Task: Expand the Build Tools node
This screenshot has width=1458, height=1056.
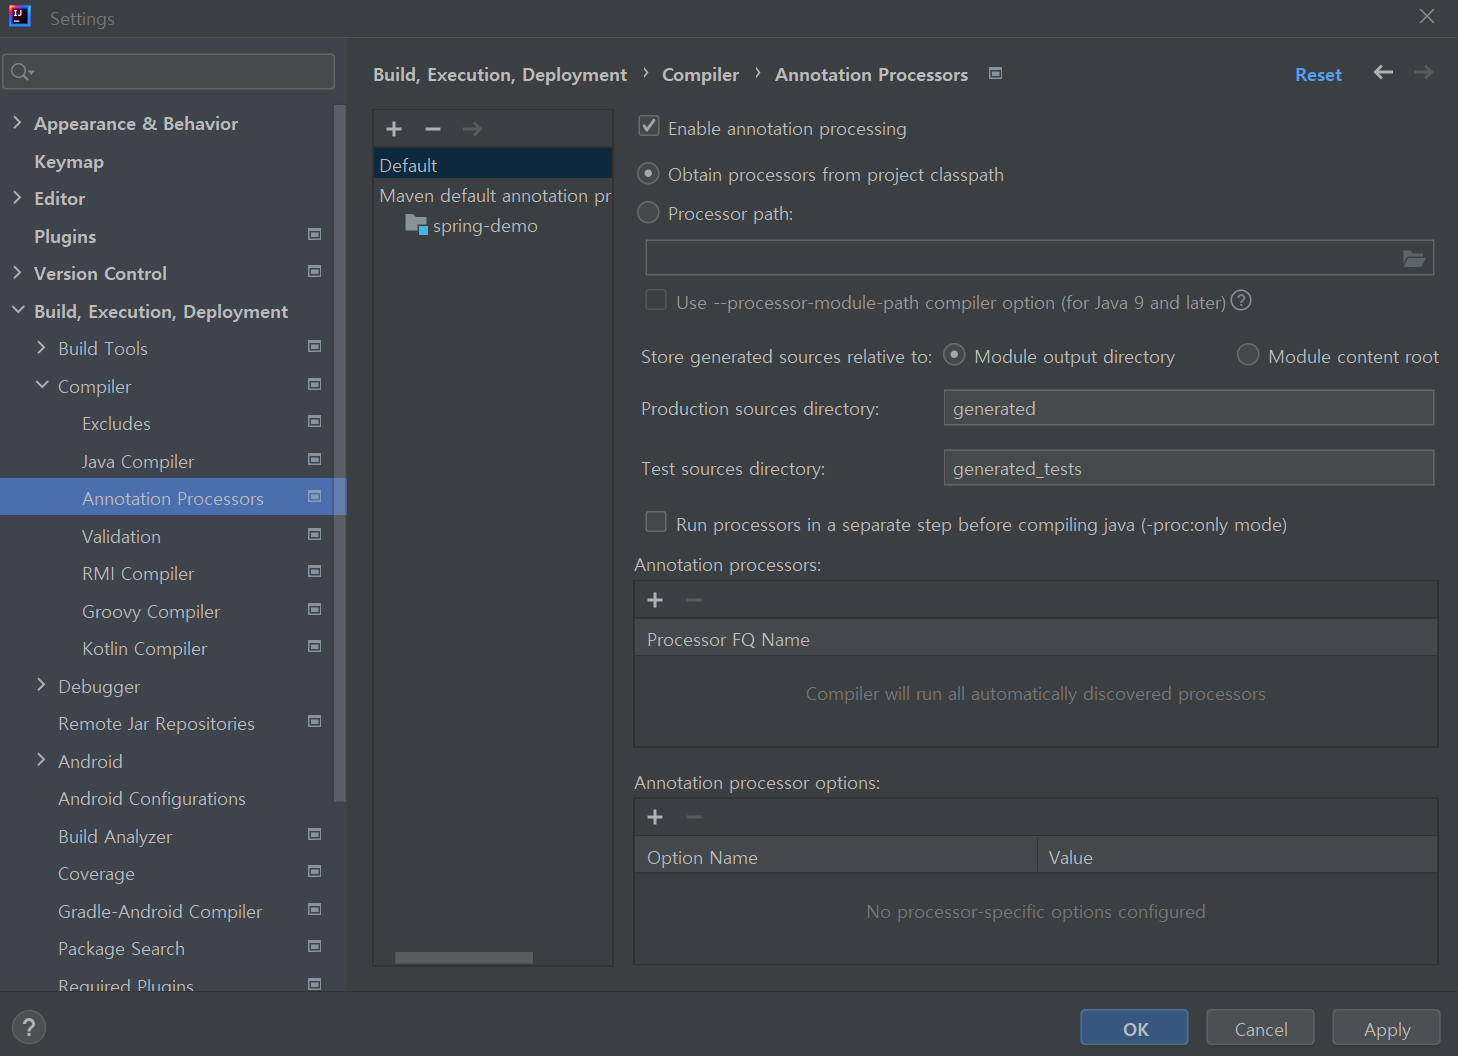Action: (x=41, y=347)
